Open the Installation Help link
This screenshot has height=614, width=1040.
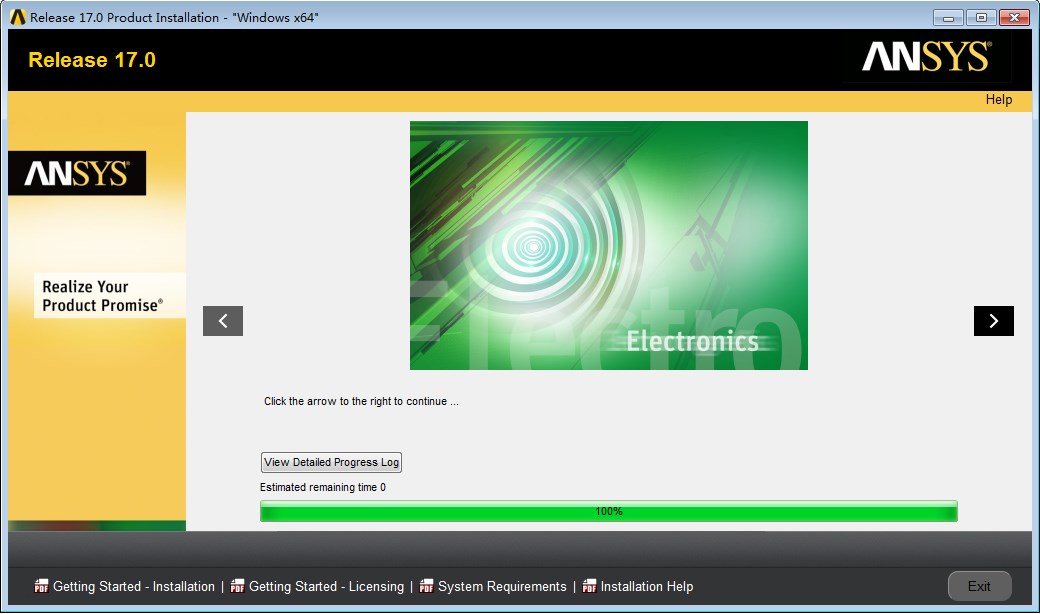click(646, 587)
